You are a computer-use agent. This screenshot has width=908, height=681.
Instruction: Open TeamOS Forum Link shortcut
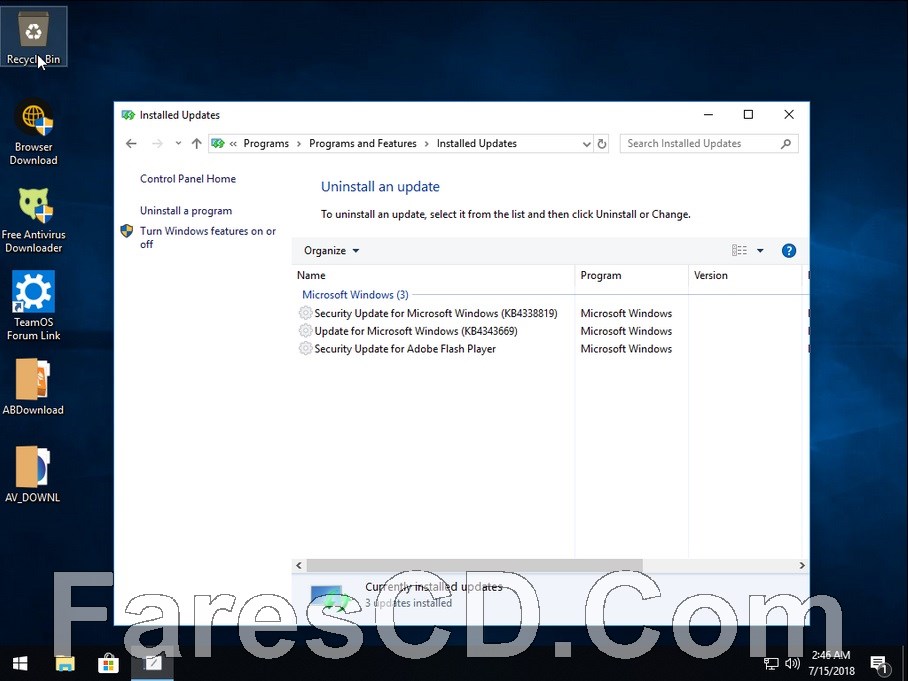pos(34,306)
